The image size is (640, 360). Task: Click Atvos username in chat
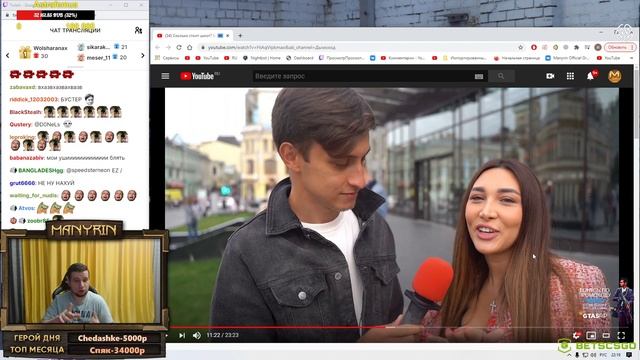point(27,208)
